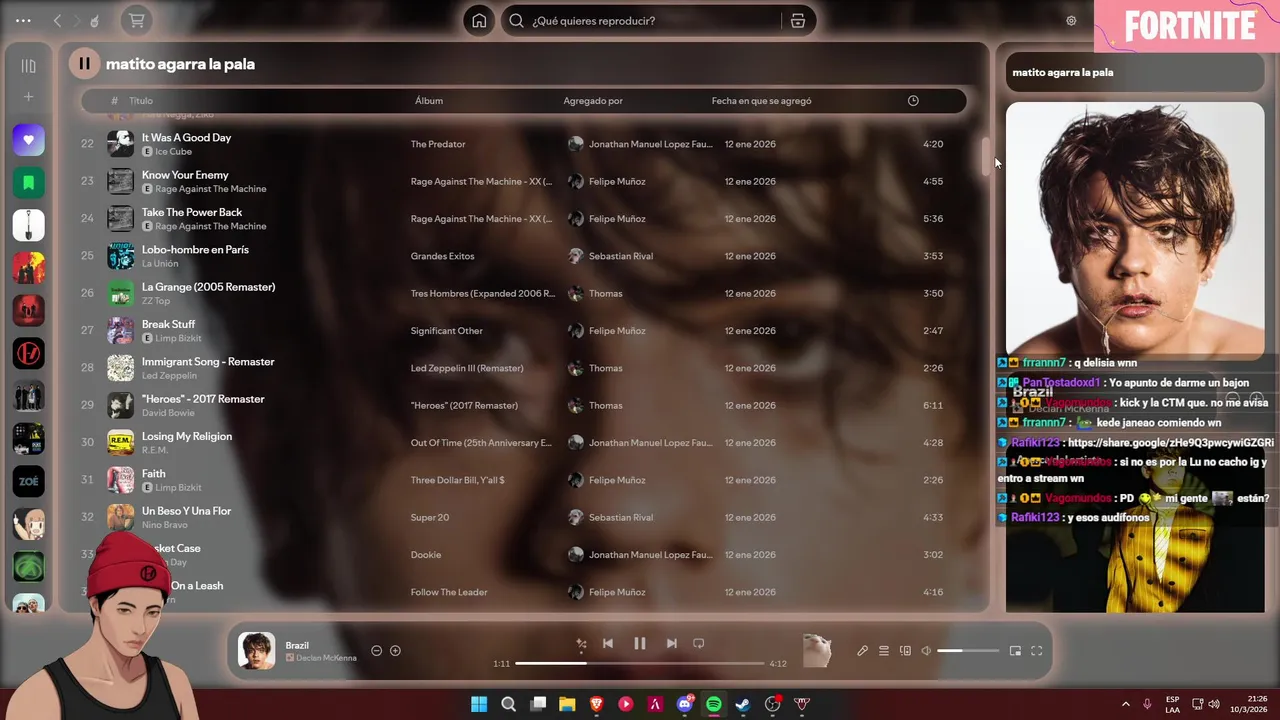1280x720 pixels.
Task: Click the Brazil title in player bar
Action: (x=297, y=645)
